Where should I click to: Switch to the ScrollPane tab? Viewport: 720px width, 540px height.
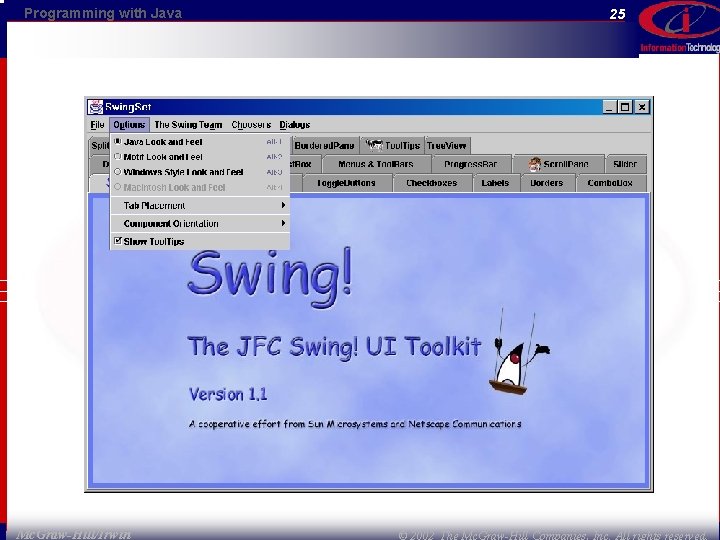point(558,164)
